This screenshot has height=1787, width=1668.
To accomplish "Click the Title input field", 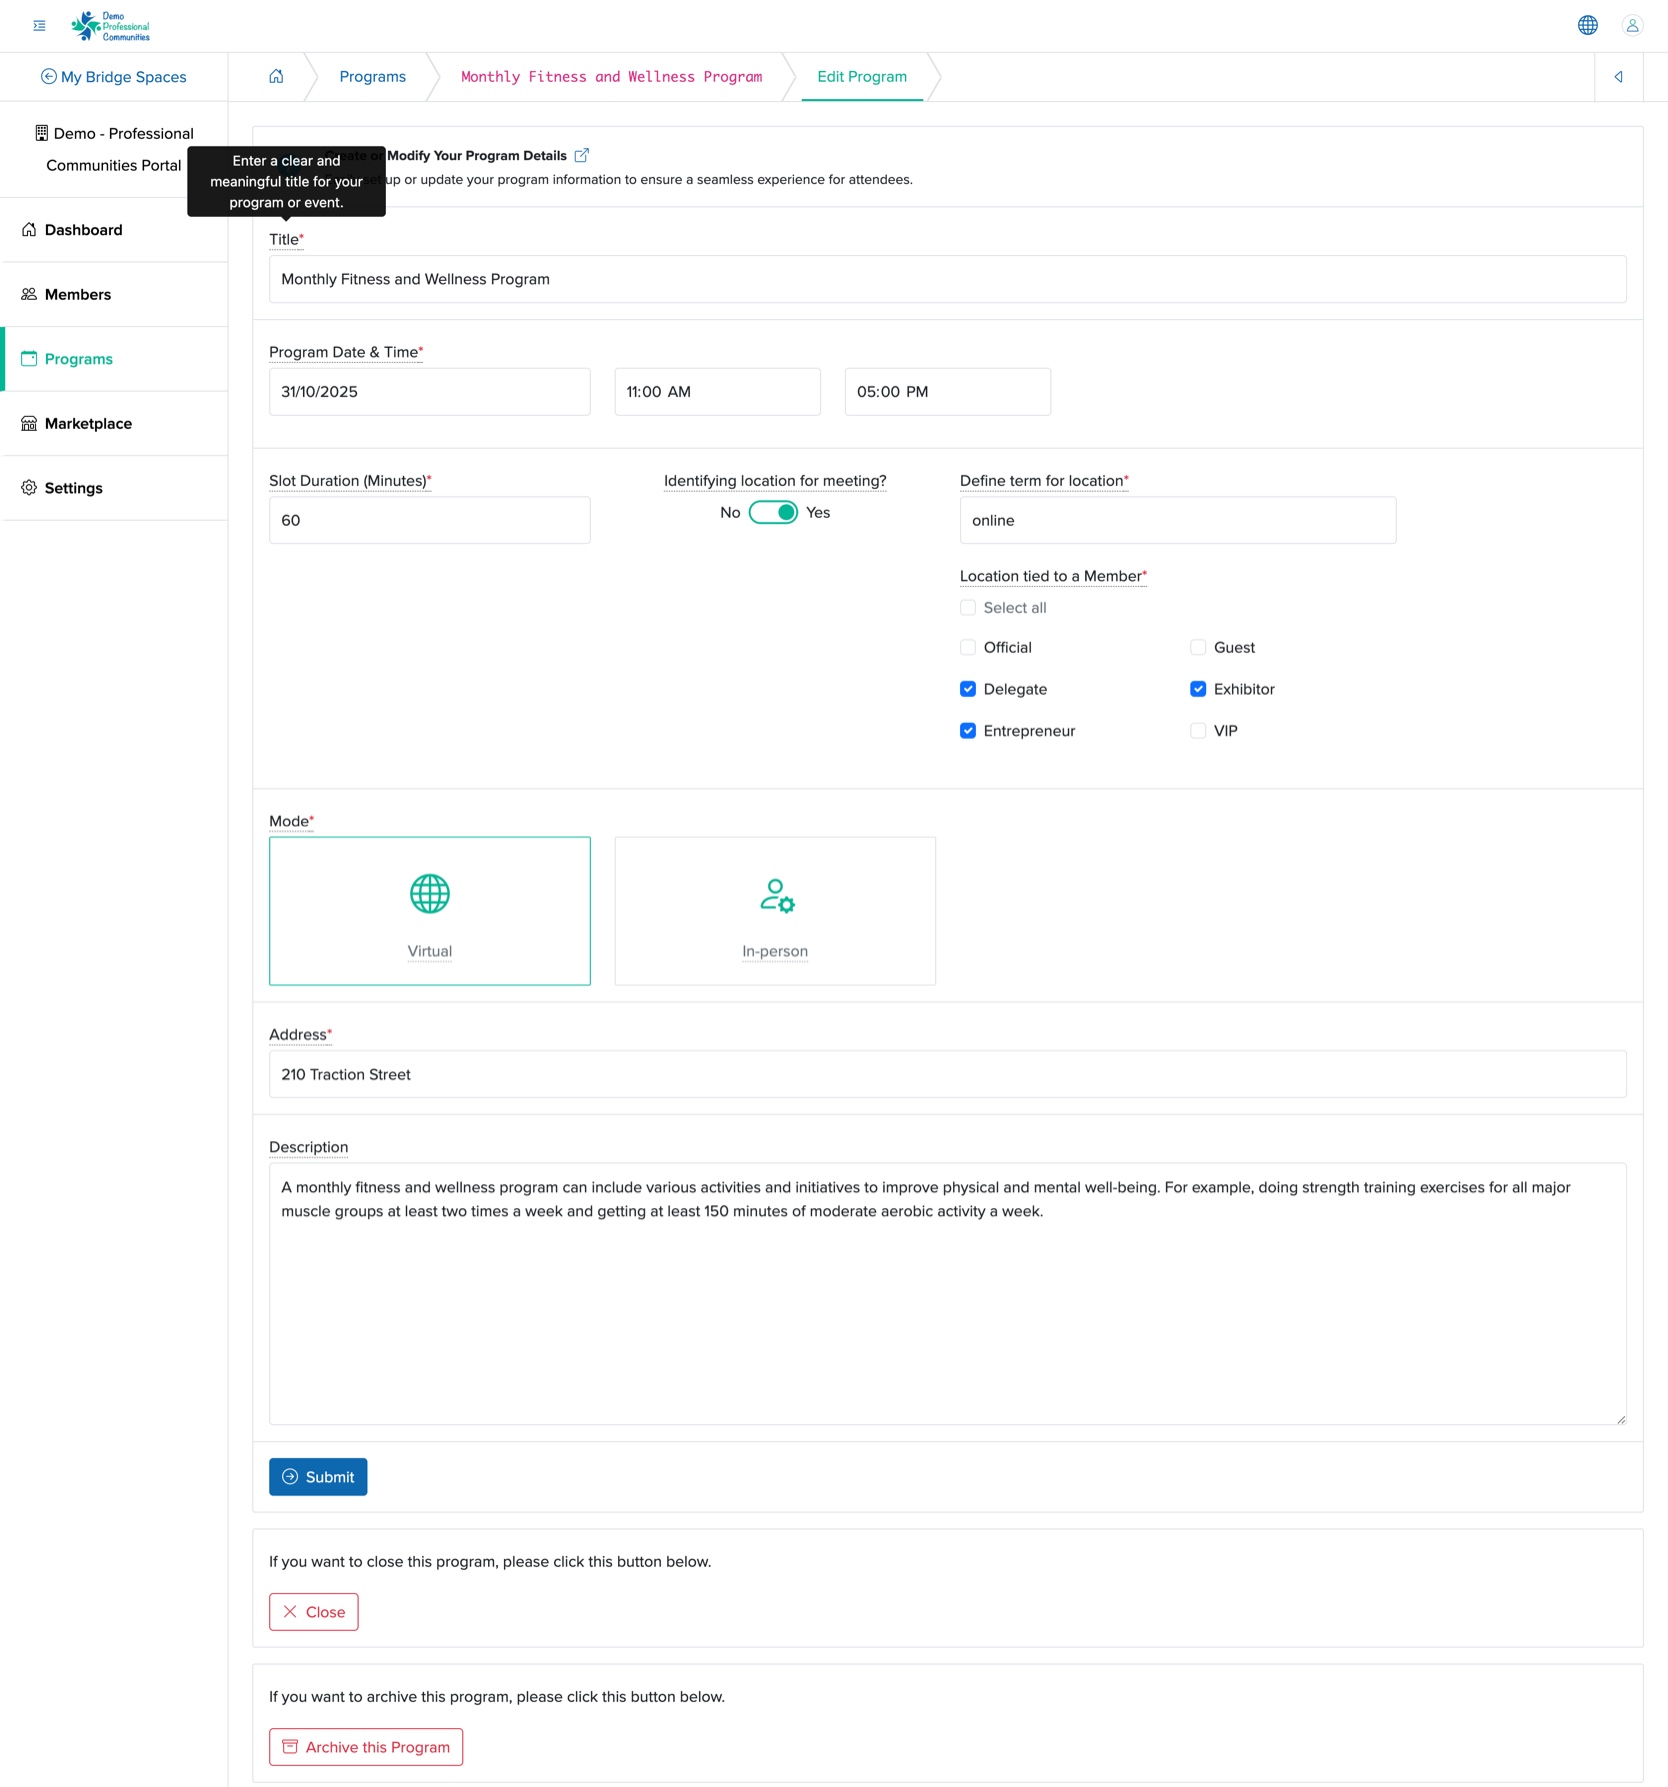I will 947,279.
